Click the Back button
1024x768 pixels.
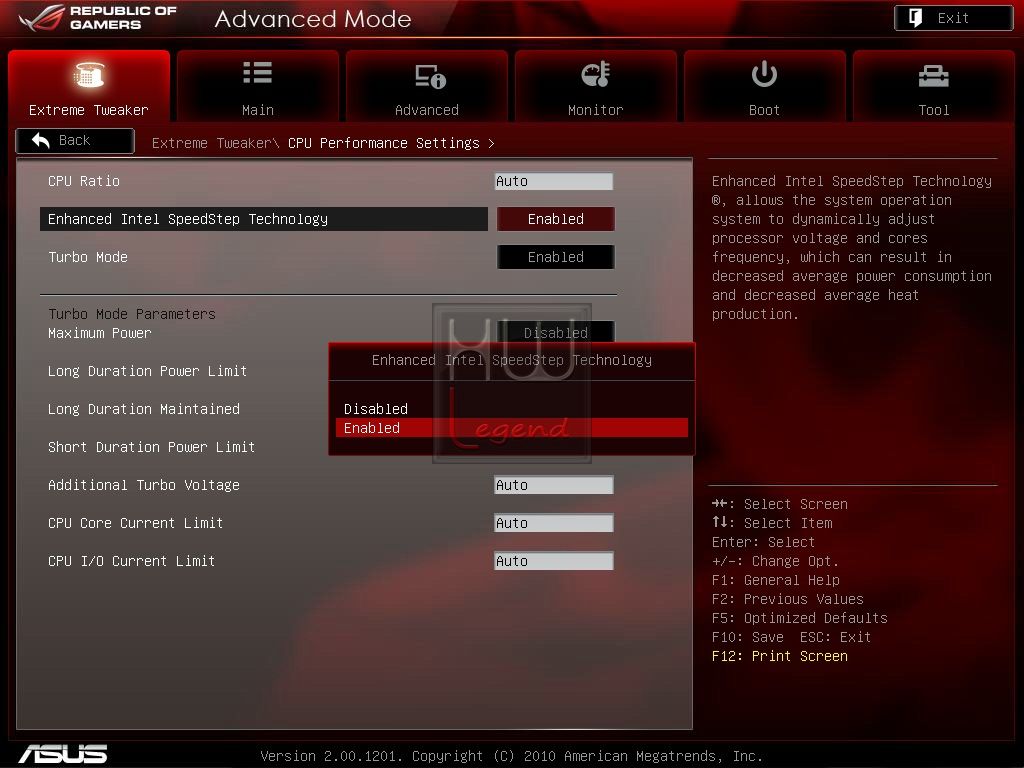[75, 140]
